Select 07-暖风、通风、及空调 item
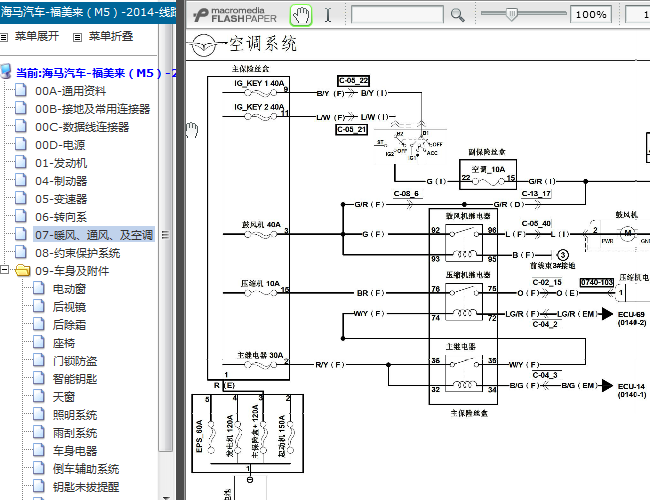Image resolution: width=650 pixels, height=500 pixels. click(x=94, y=235)
